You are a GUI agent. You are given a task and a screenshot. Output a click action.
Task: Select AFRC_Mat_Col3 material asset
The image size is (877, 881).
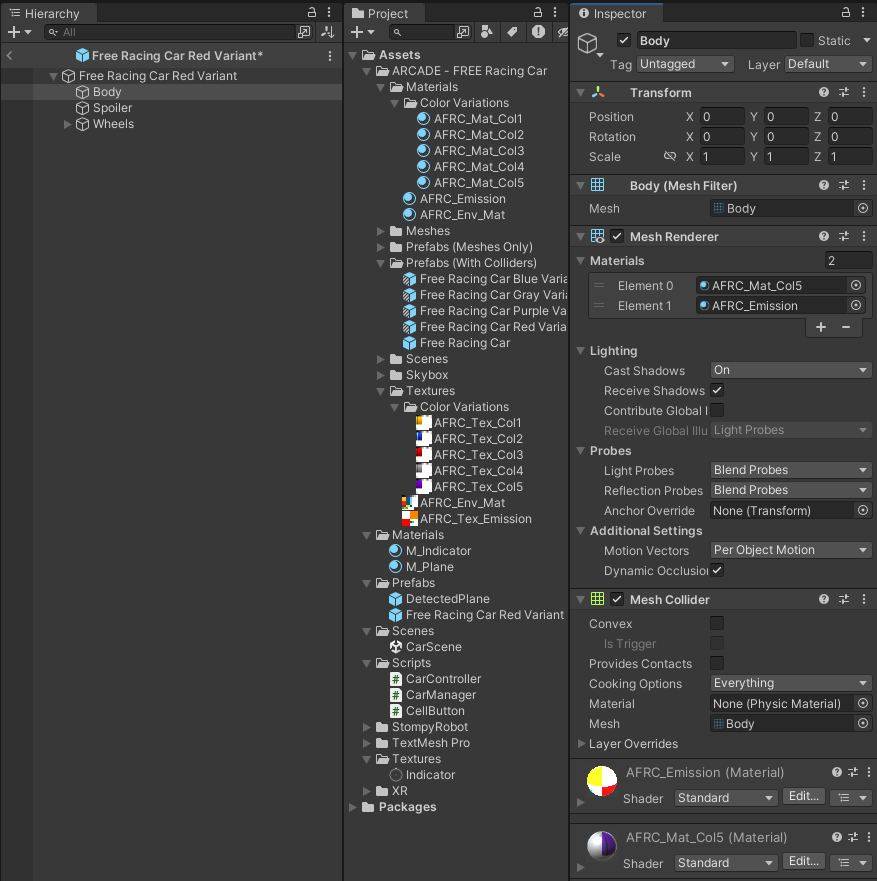479,151
